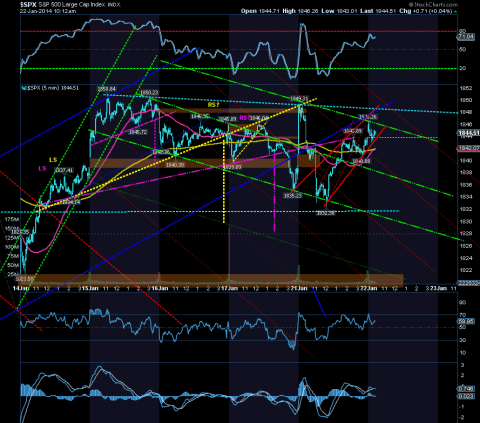Click the 20 level on top indicator
The height and width of the screenshot is (423, 480).
pos(463,68)
